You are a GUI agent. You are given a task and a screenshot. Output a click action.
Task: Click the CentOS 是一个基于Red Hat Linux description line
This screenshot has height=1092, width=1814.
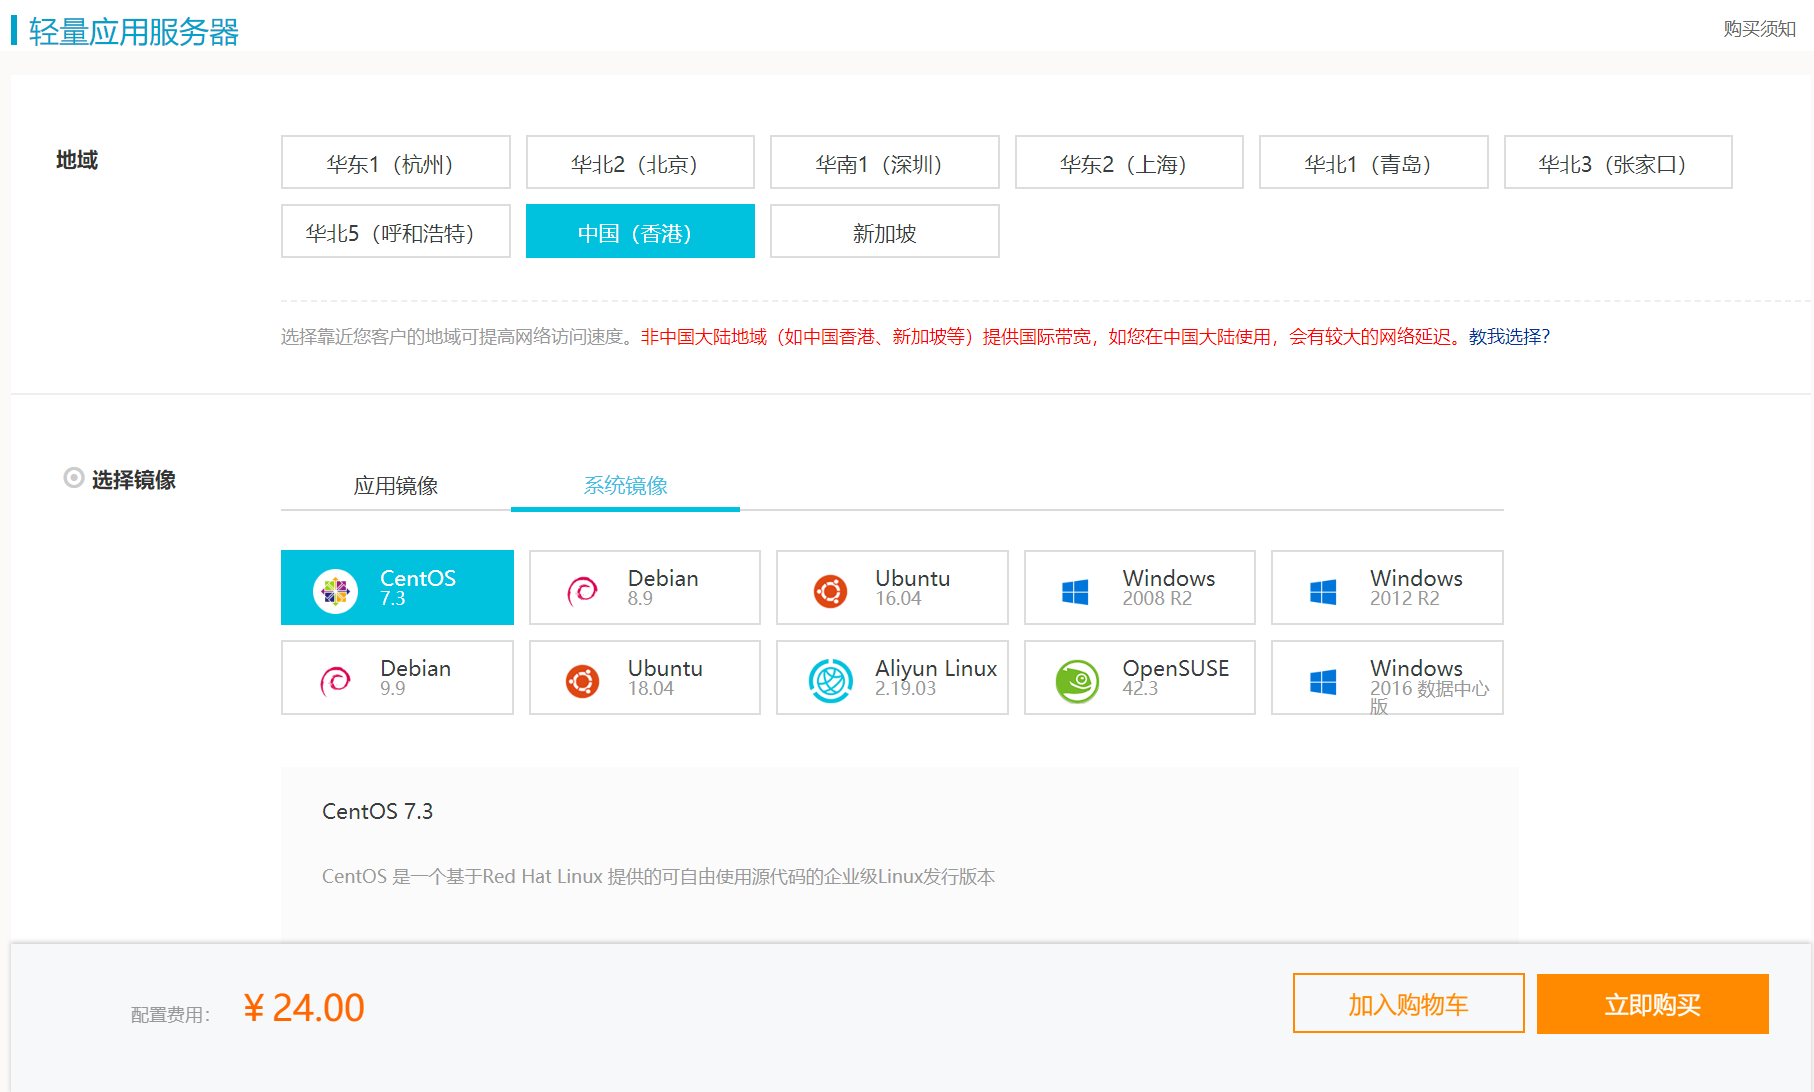(x=658, y=877)
